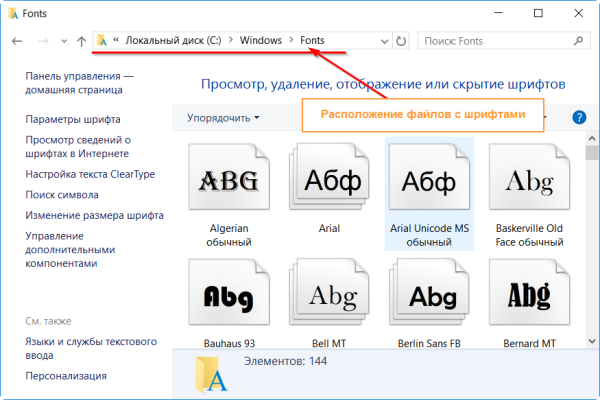Select the Arial font family icon

point(329,176)
